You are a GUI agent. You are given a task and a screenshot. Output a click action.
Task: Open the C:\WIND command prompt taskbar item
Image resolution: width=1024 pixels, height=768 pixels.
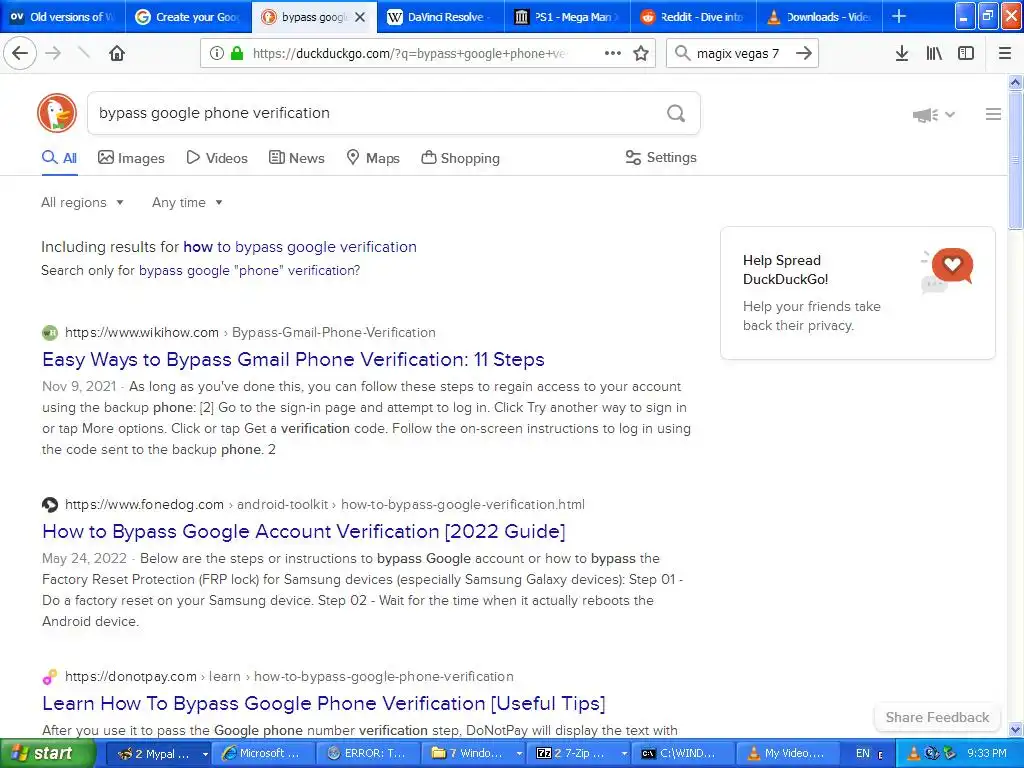684,753
